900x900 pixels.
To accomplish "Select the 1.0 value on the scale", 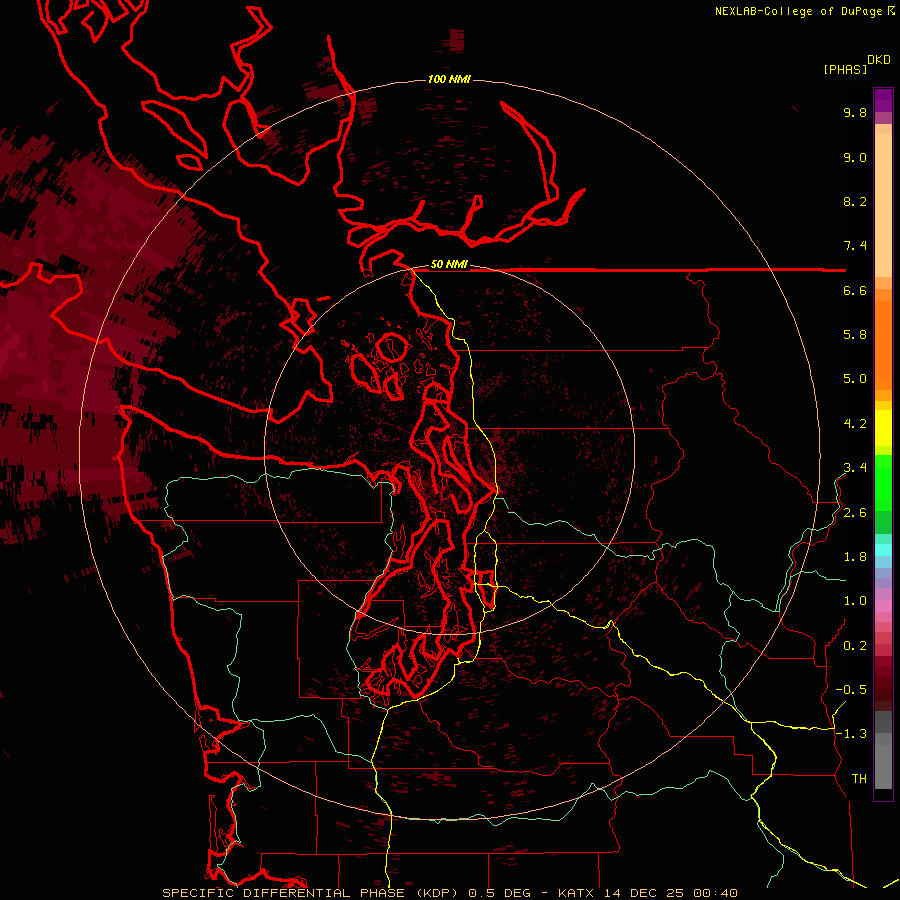I will (x=855, y=601).
